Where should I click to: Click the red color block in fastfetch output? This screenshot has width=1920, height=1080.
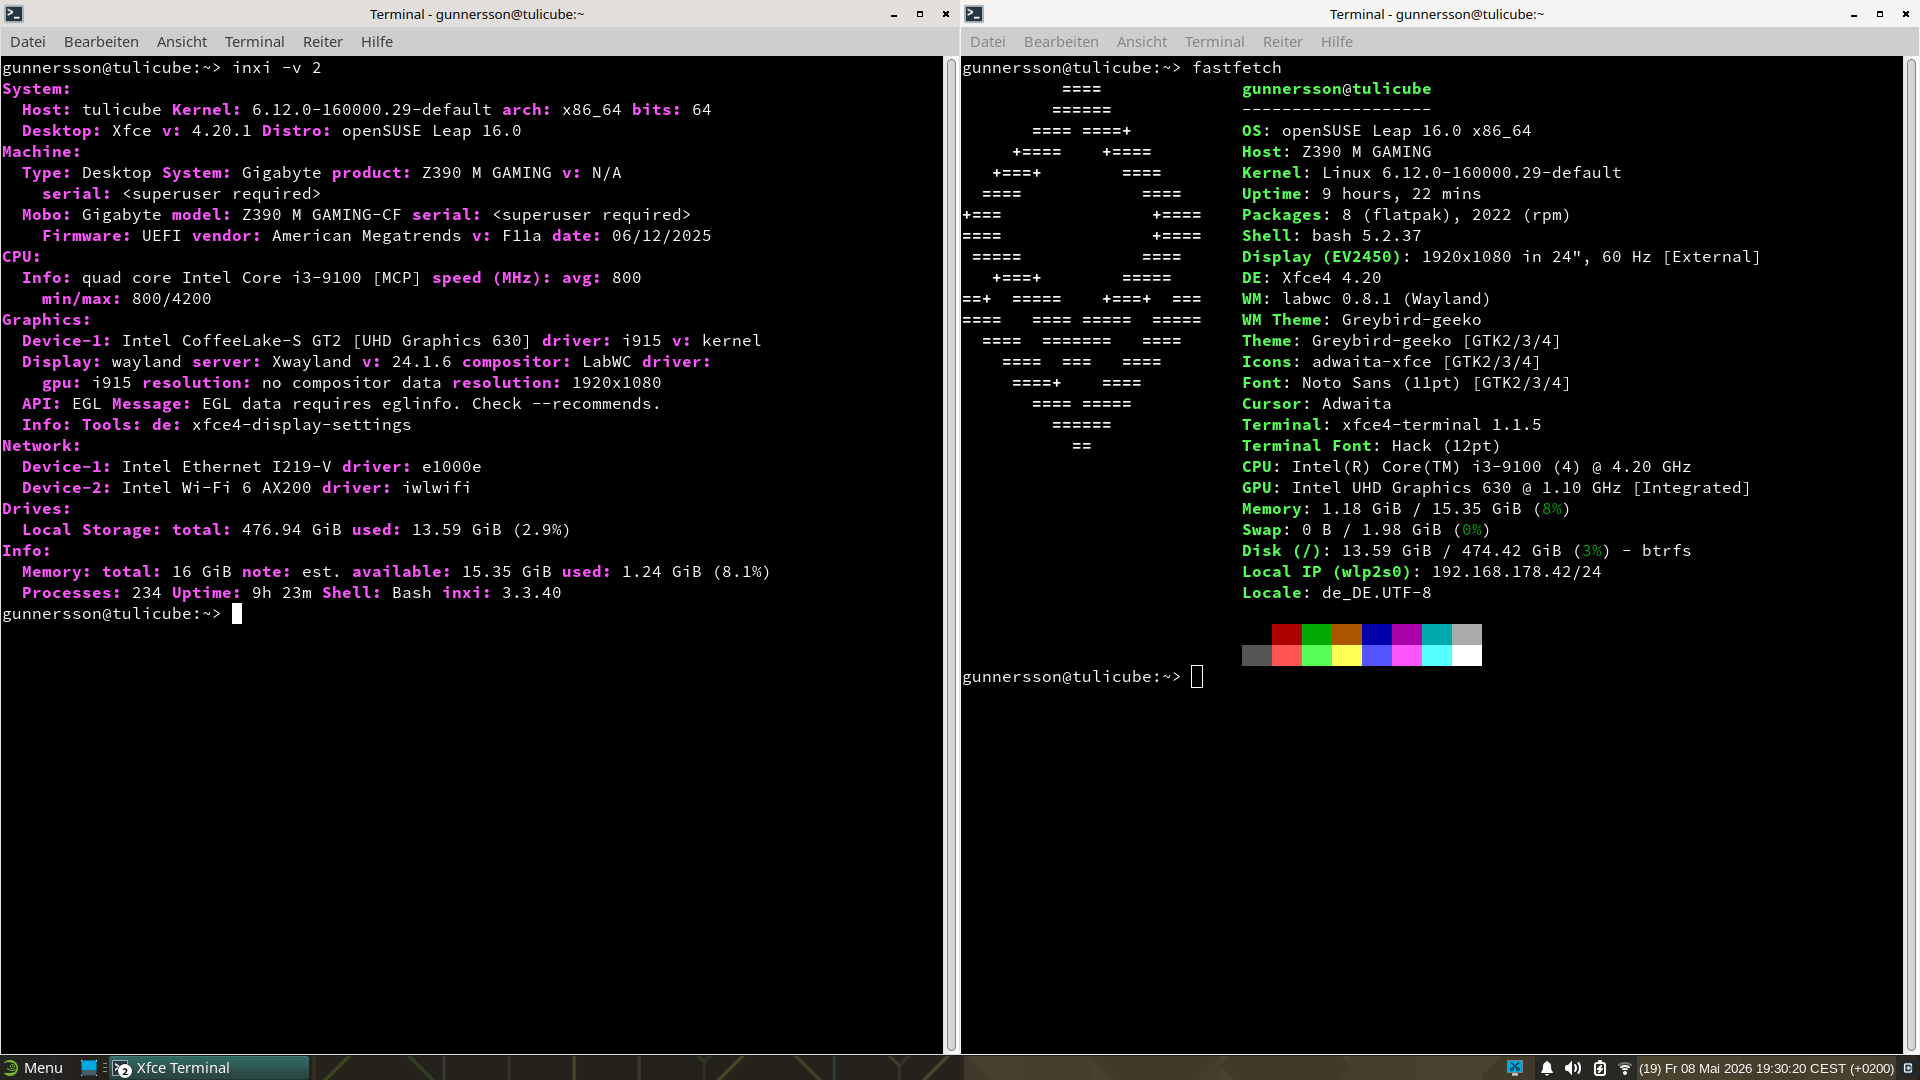coord(1287,634)
